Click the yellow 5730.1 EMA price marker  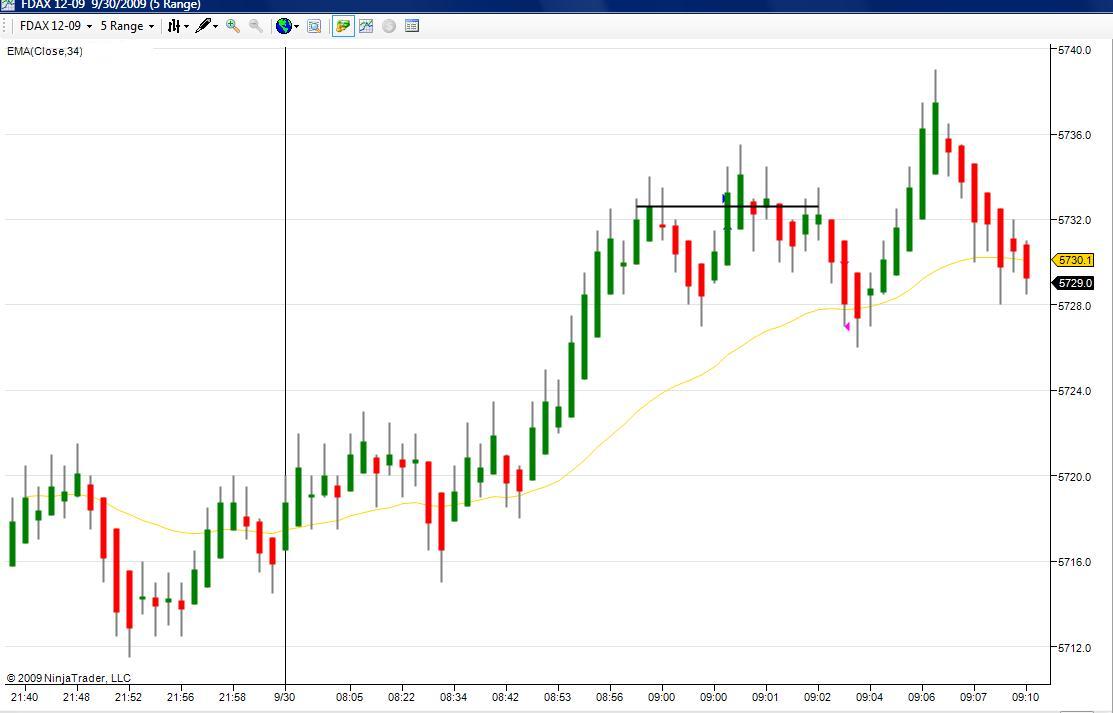coord(1073,260)
